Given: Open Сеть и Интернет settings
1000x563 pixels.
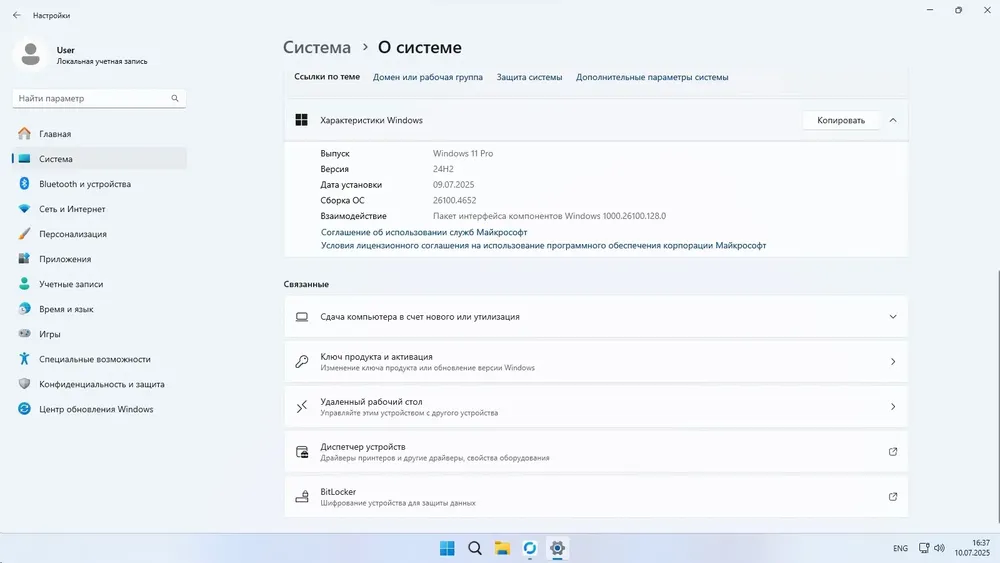Looking at the screenshot, I should (x=99, y=209).
